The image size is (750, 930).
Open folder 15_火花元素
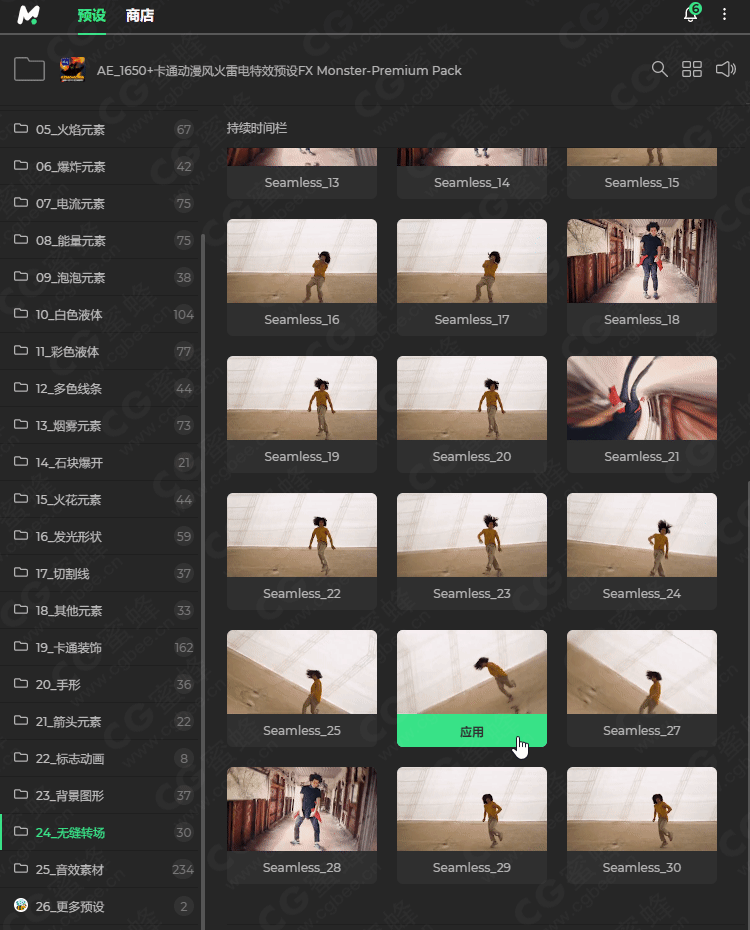[100, 499]
